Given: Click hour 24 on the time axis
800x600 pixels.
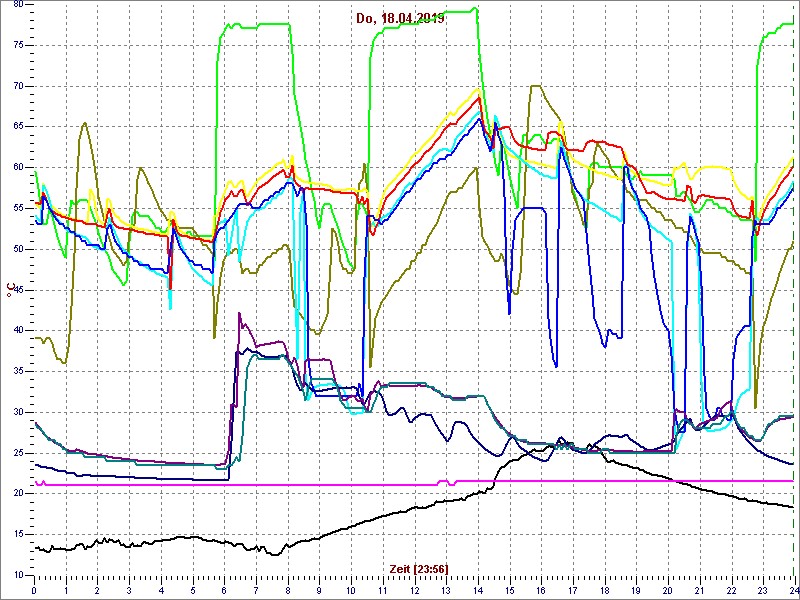Looking at the screenshot, I should (x=793, y=590).
